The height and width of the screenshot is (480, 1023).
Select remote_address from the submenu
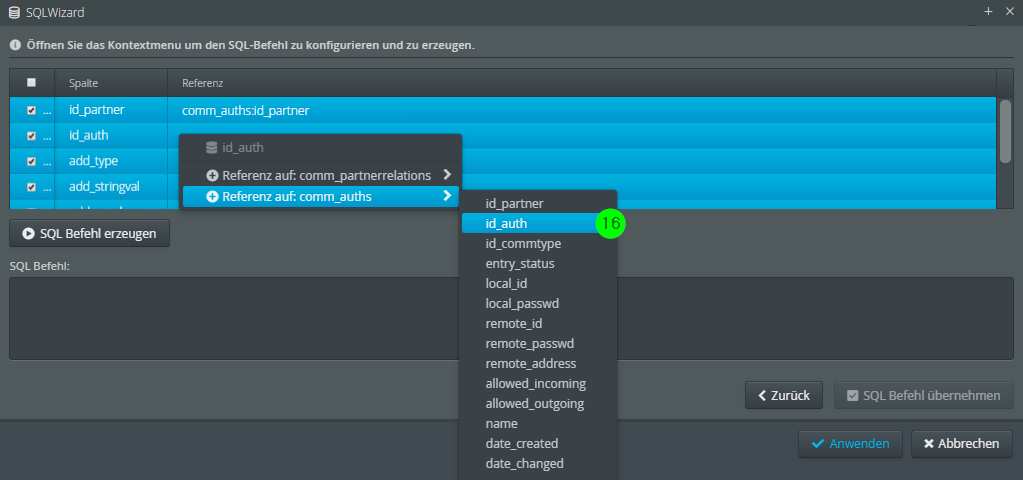(x=539, y=364)
